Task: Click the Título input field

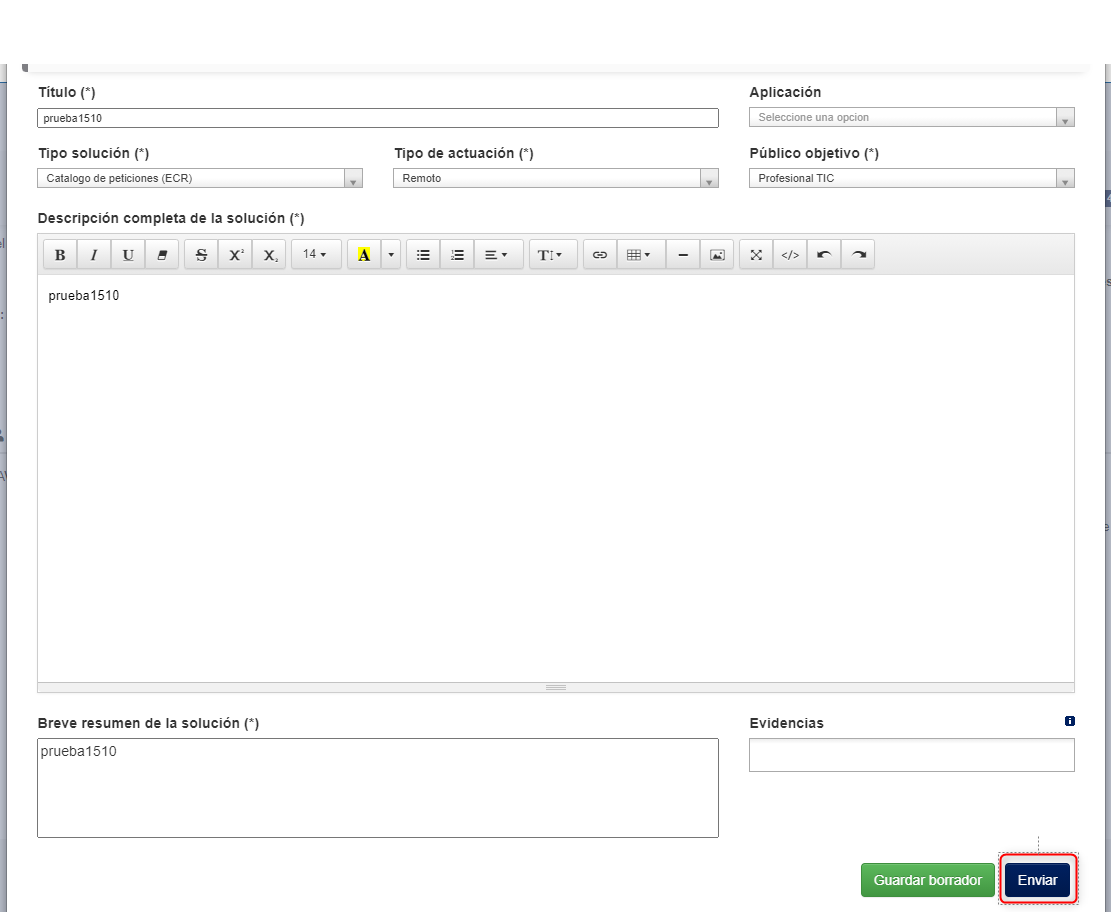Action: click(378, 118)
